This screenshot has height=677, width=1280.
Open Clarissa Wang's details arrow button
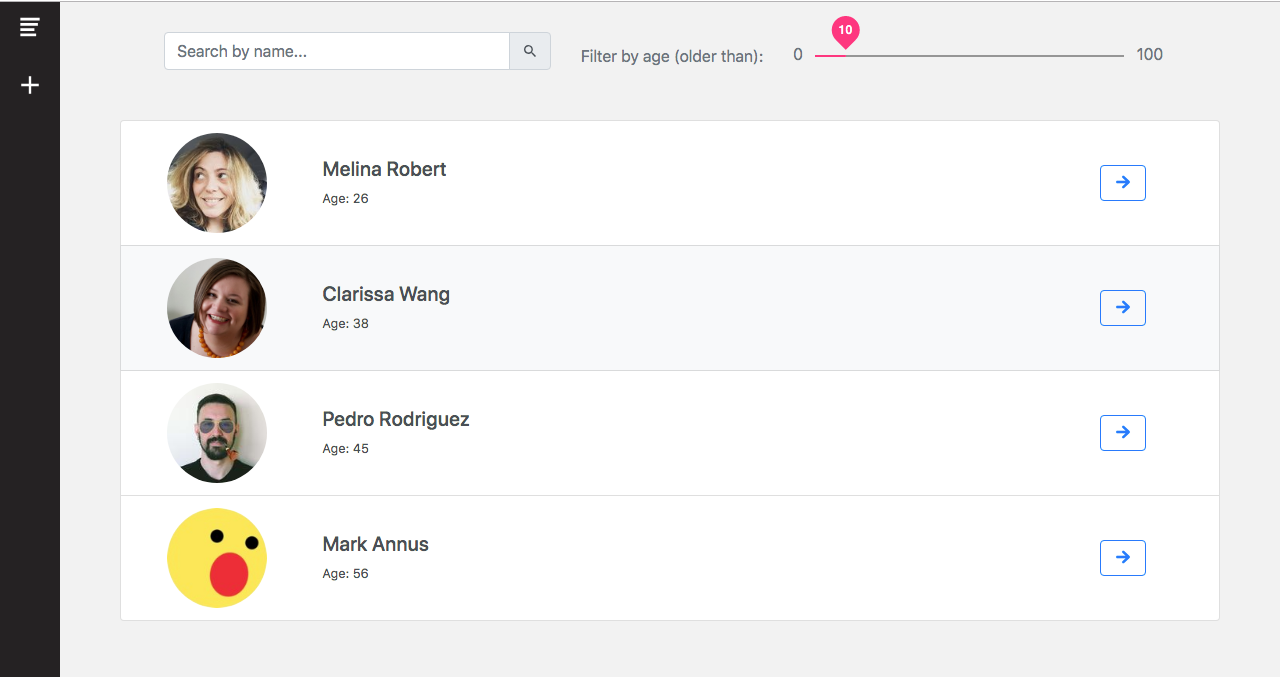(x=1122, y=308)
